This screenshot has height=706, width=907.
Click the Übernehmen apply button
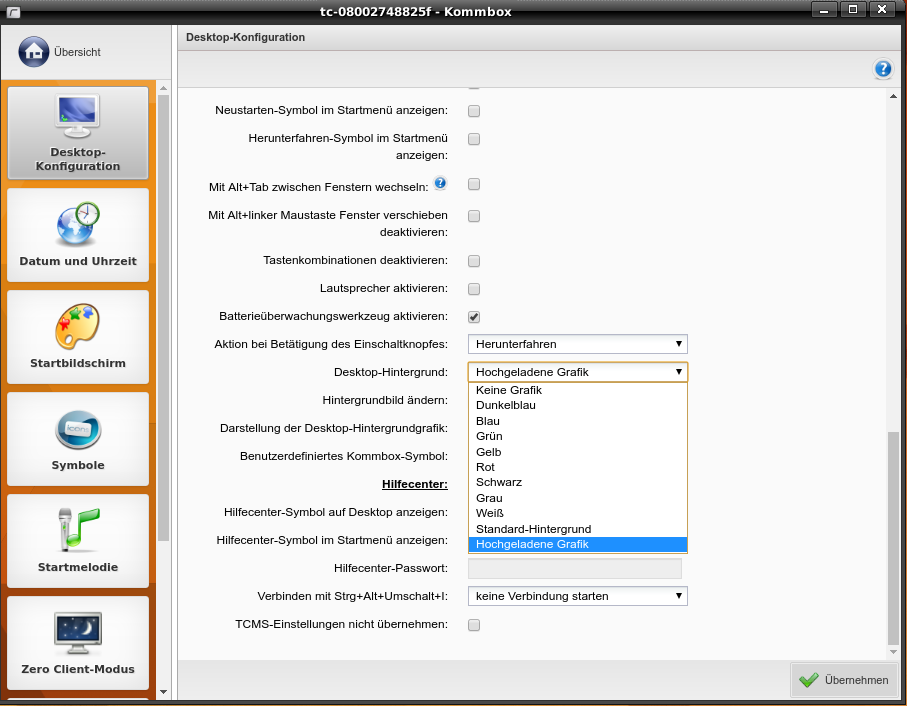[844, 680]
